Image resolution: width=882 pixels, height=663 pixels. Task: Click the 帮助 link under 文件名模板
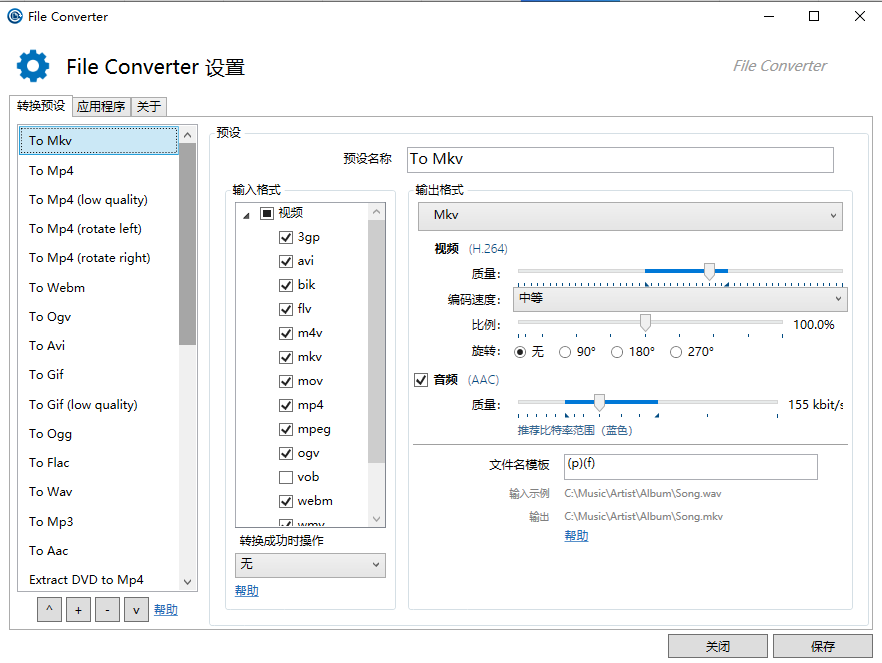[x=576, y=535]
